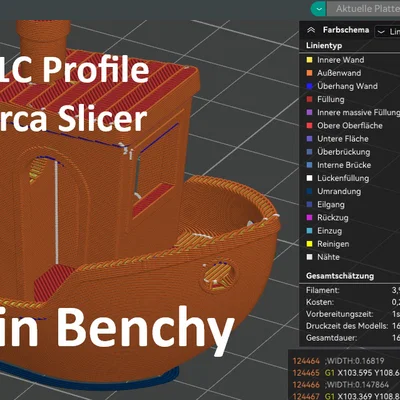The width and height of the screenshot is (400, 400).
Task: Click the Innere Wand yellow color swatch
Action: click(309, 60)
